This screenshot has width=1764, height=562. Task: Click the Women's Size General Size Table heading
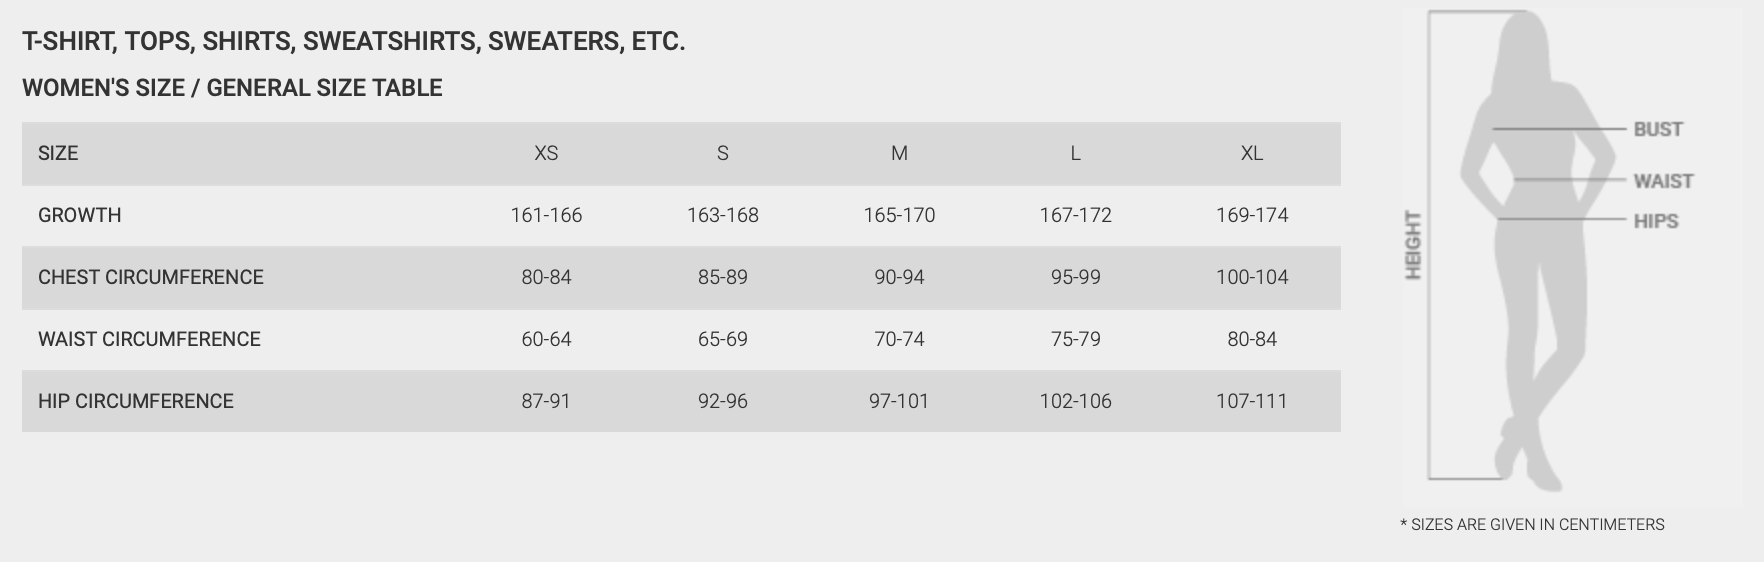pos(232,88)
